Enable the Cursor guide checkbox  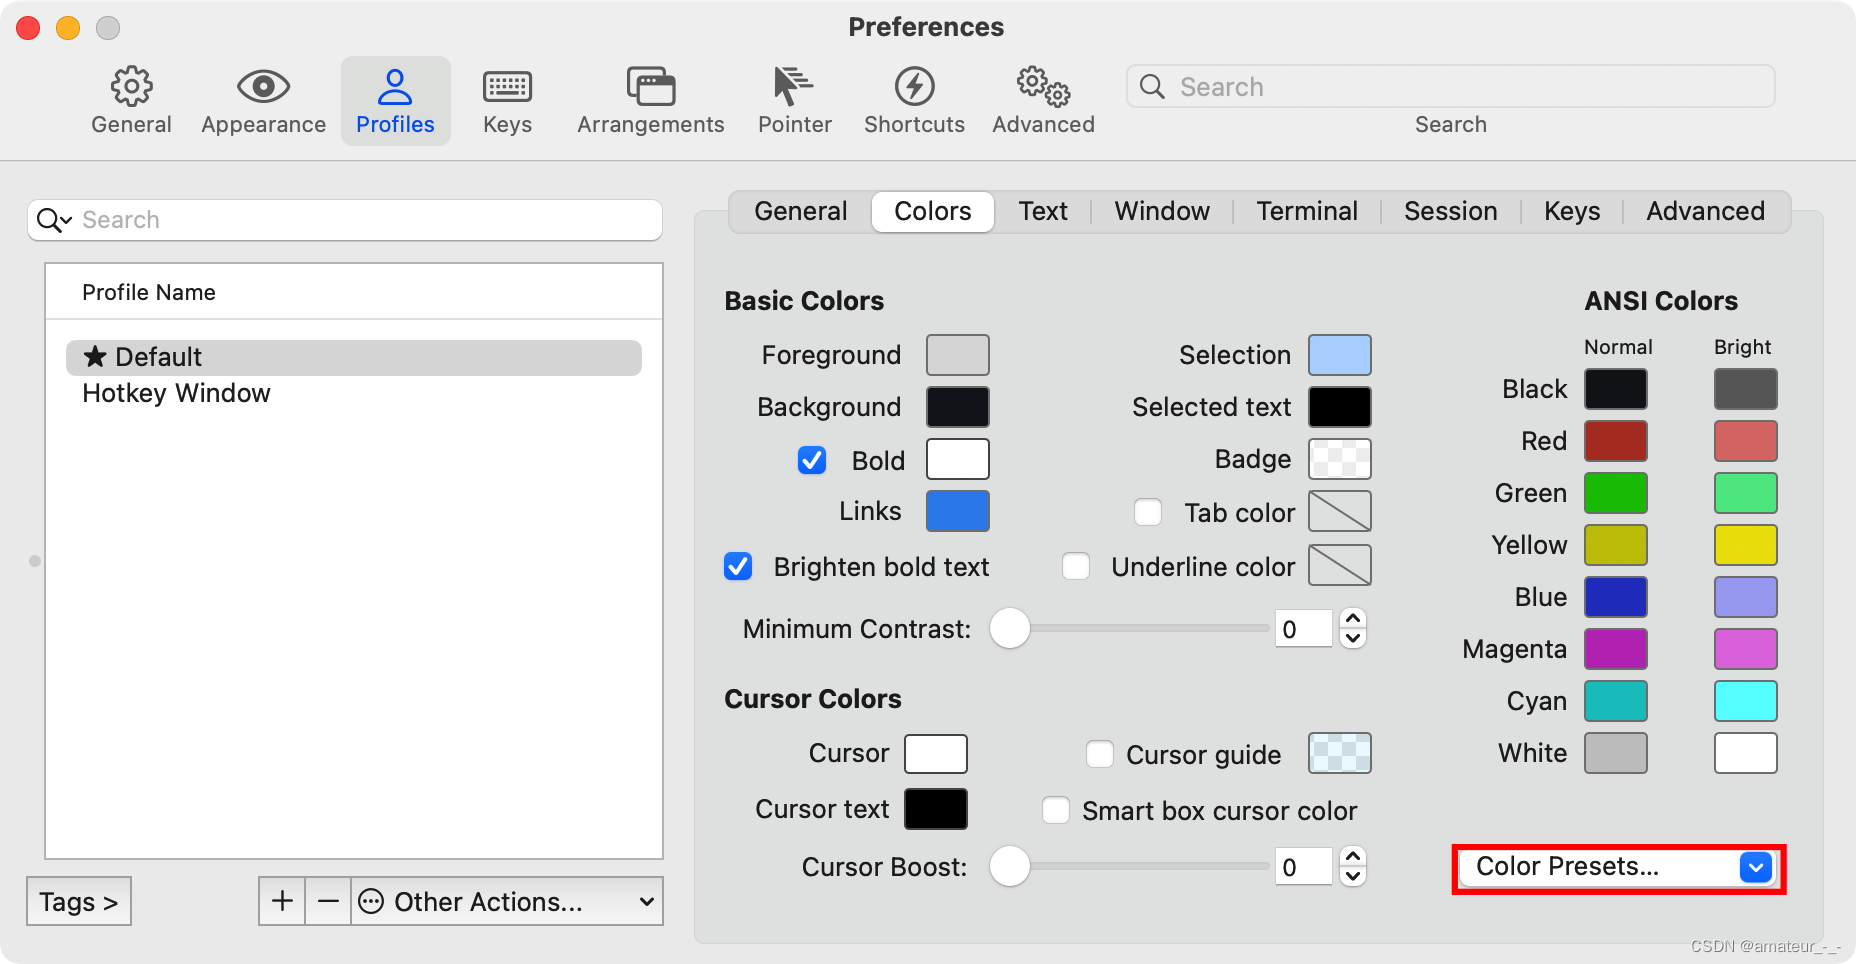pos(1100,754)
